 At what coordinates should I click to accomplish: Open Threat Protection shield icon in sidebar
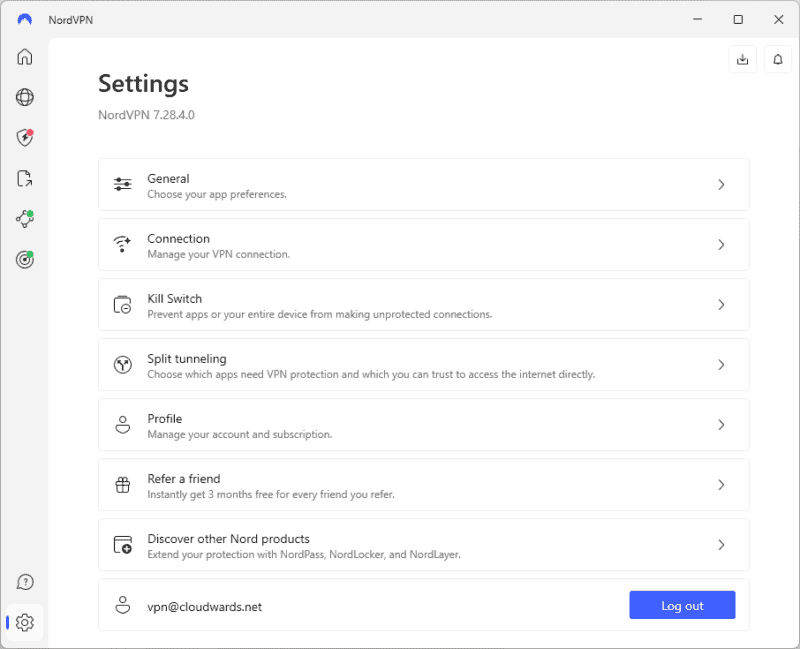click(24, 137)
